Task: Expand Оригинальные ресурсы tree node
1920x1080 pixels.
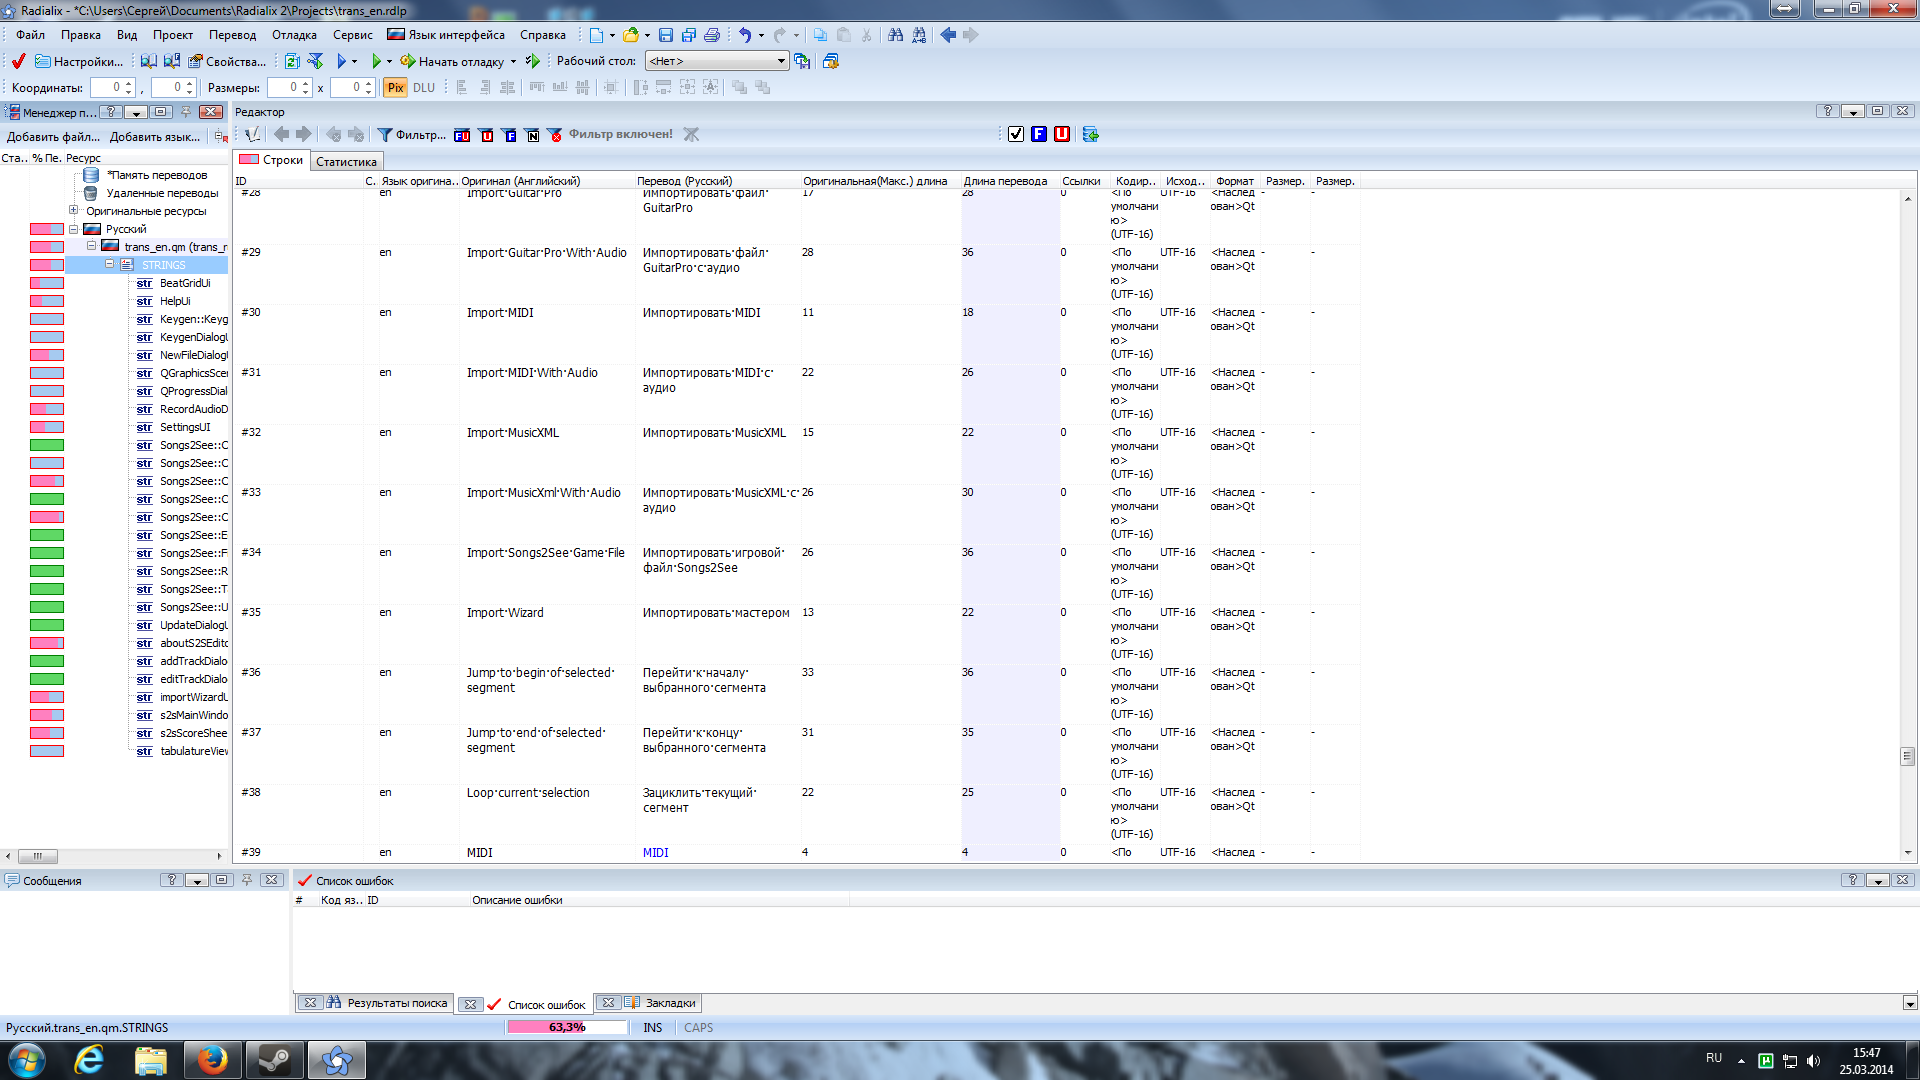Action: pos(73,211)
